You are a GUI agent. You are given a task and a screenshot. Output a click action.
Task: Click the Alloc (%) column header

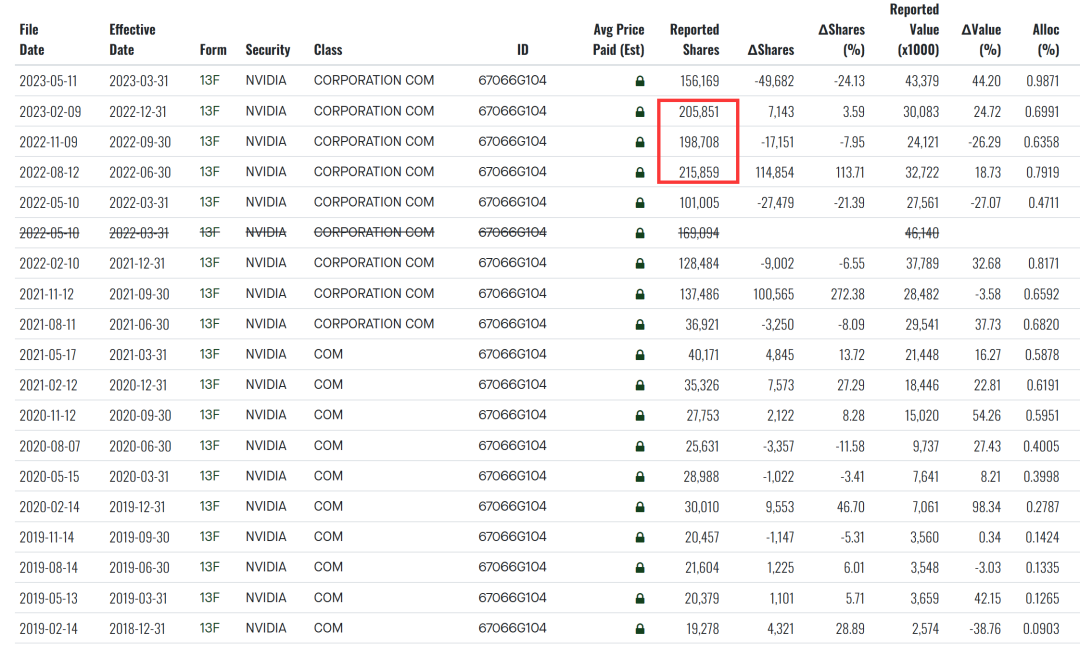pos(1046,39)
